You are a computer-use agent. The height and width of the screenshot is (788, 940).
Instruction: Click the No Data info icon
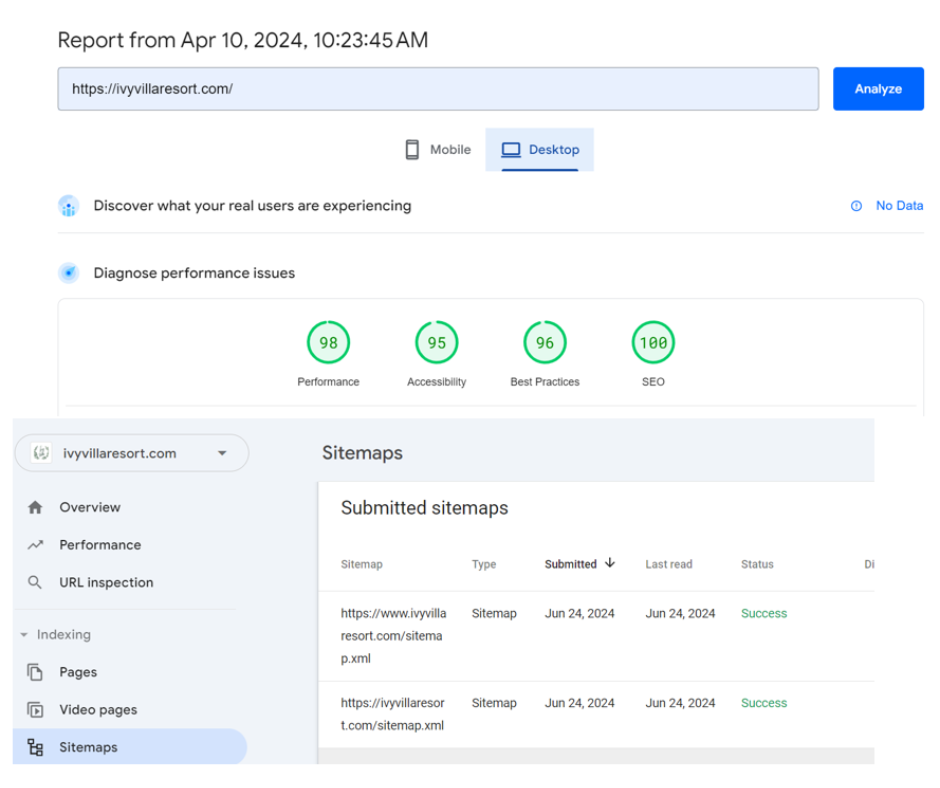click(x=856, y=206)
